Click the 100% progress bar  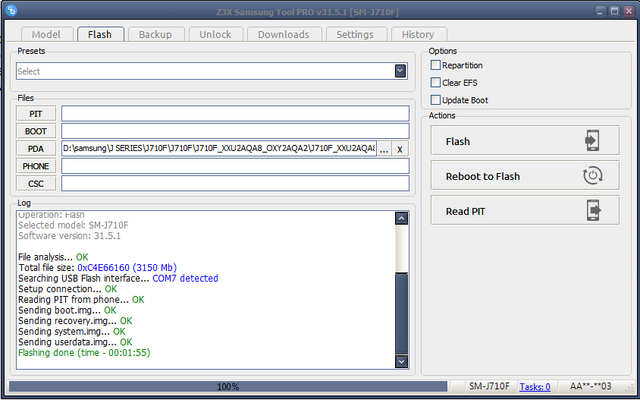[x=228, y=387]
